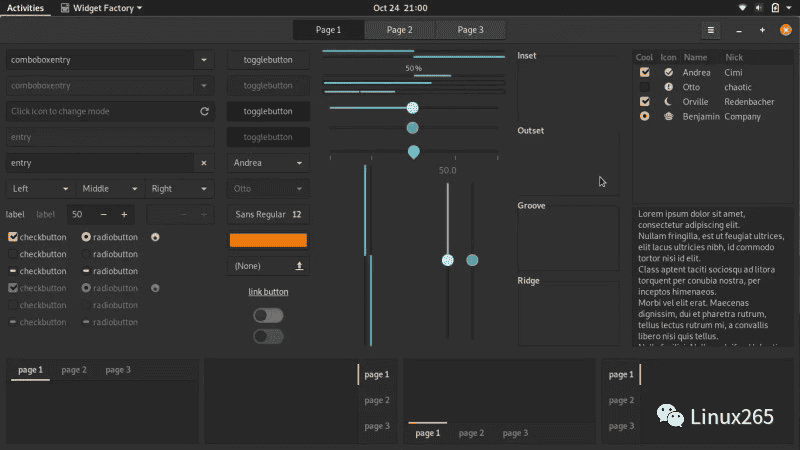Turn on the upper toggle switch
Screen dimensions: 800x450
[x=268, y=315]
